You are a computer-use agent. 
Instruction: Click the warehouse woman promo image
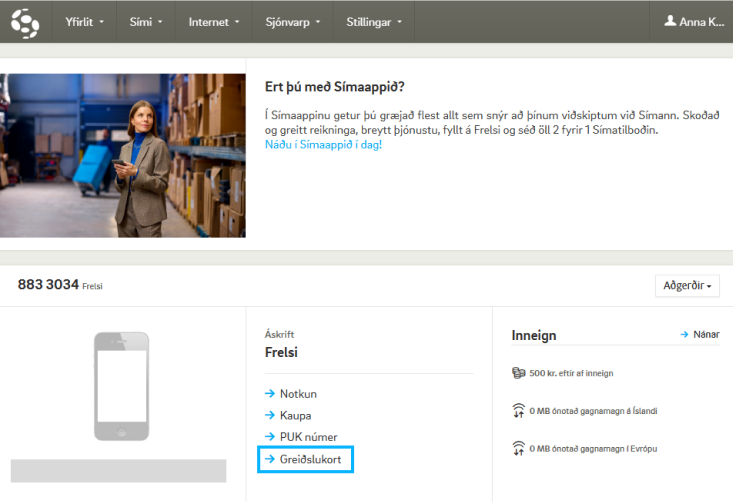[122, 155]
